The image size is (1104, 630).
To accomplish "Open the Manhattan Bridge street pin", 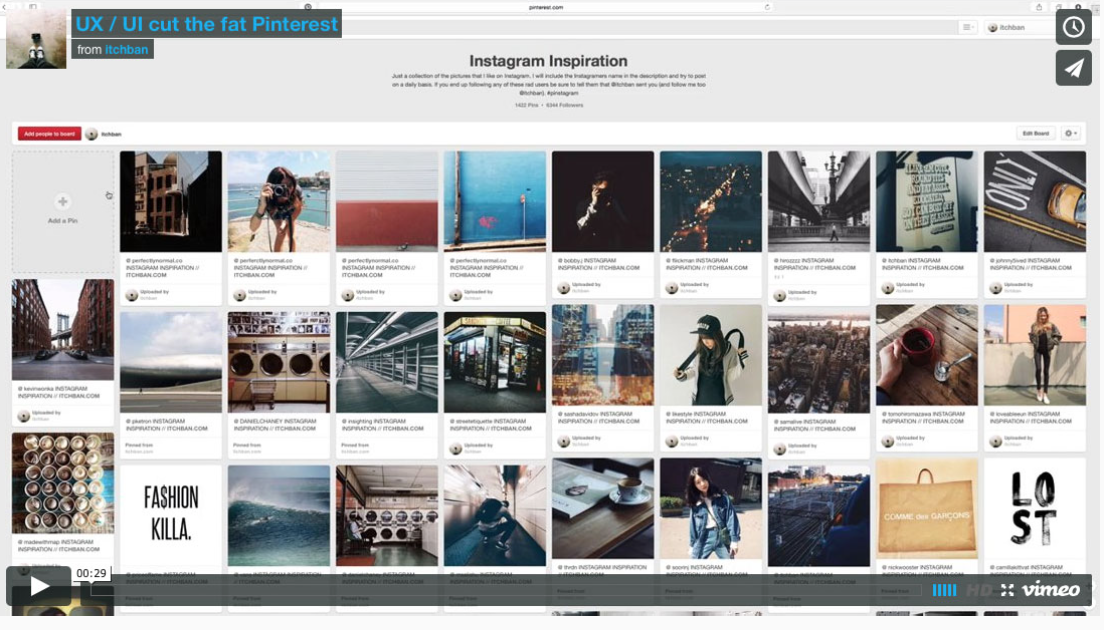I will point(63,329).
